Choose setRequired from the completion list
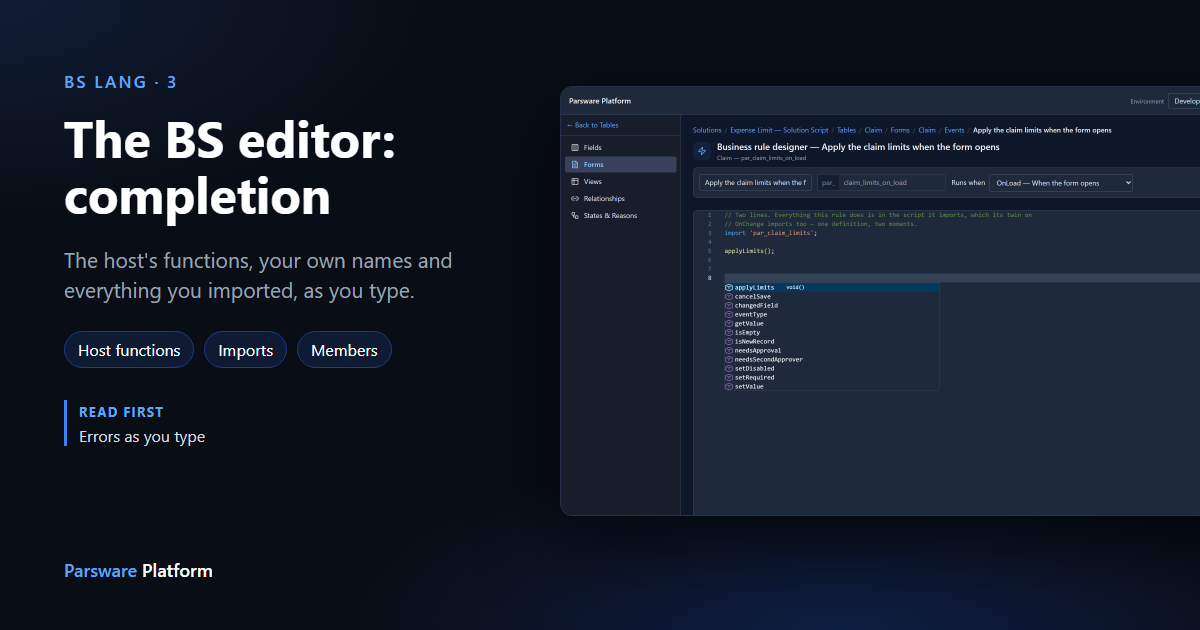The width and height of the screenshot is (1200, 630). (831, 378)
